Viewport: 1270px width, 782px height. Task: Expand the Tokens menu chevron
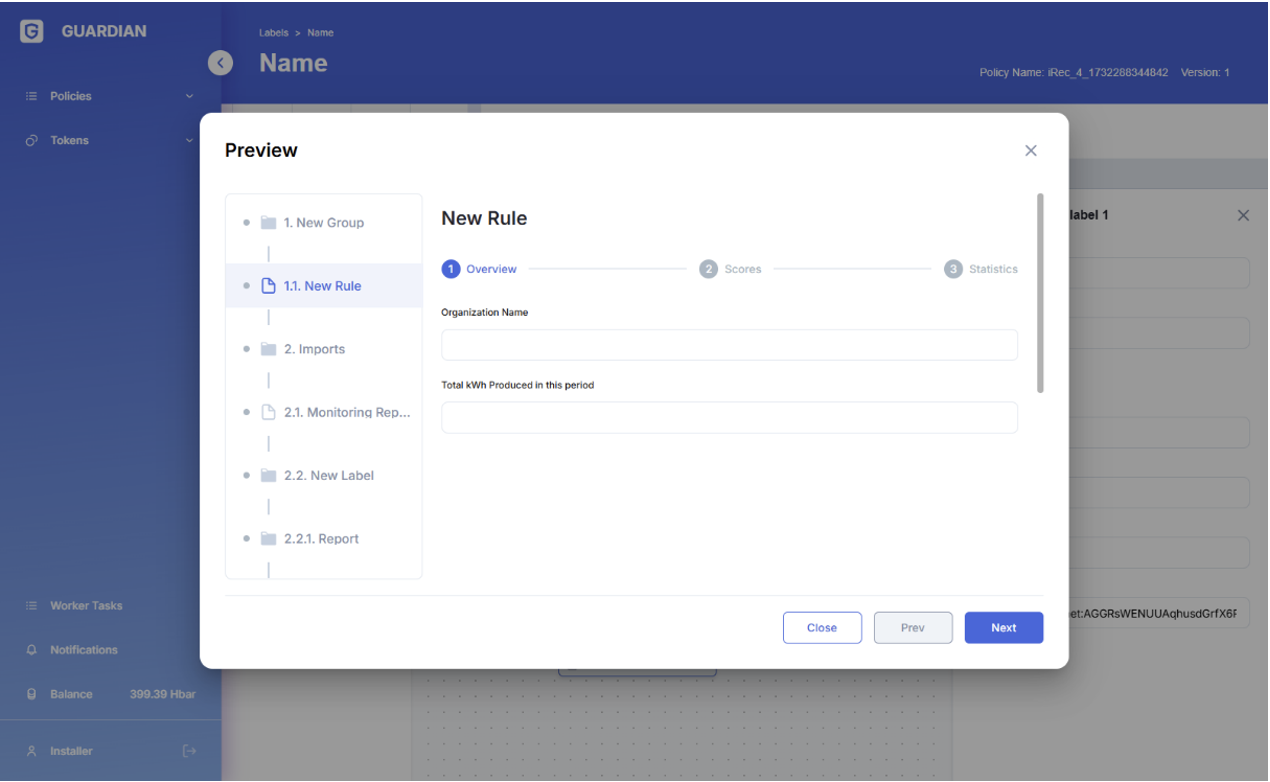pyautogui.click(x=189, y=141)
